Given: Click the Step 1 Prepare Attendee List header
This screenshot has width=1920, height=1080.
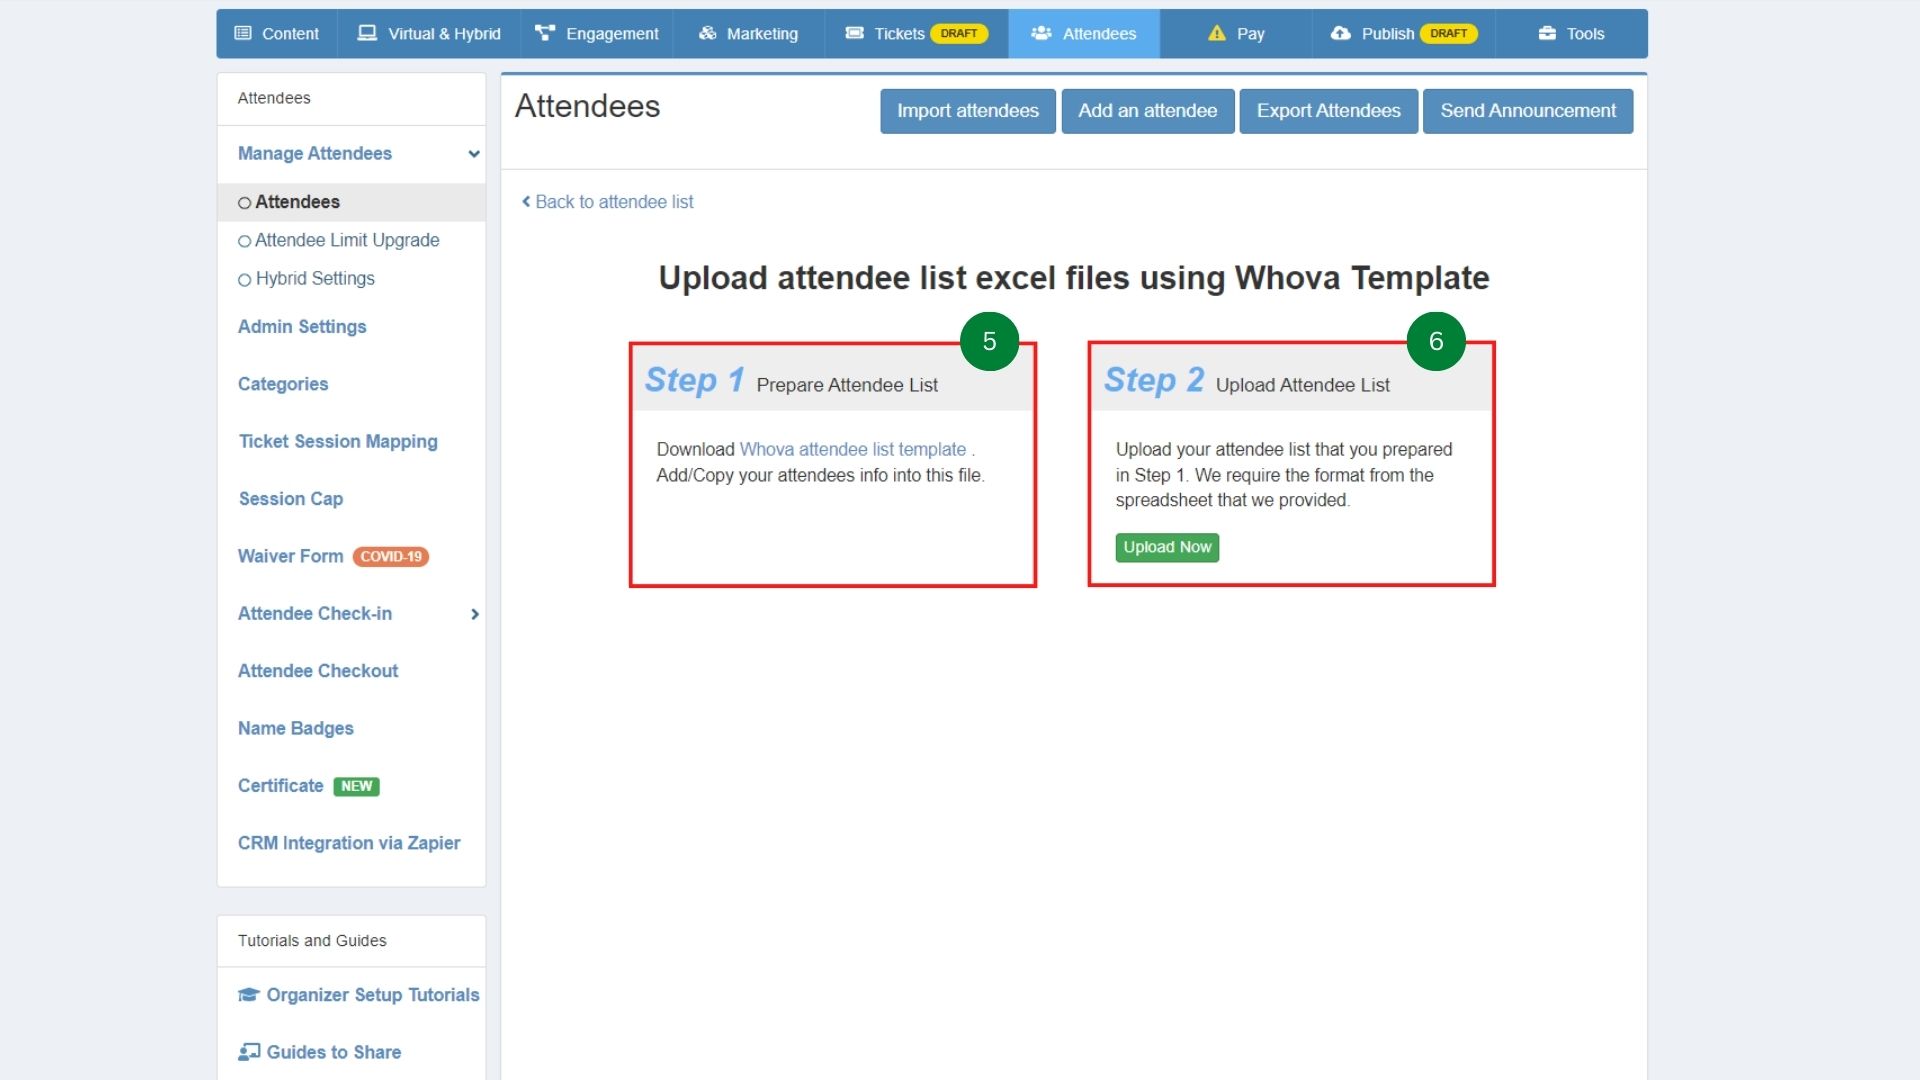Looking at the screenshot, I should coord(832,380).
